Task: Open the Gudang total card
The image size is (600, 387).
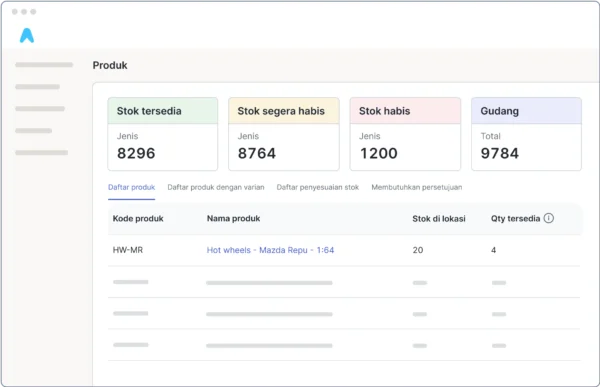Action: [526, 134]
